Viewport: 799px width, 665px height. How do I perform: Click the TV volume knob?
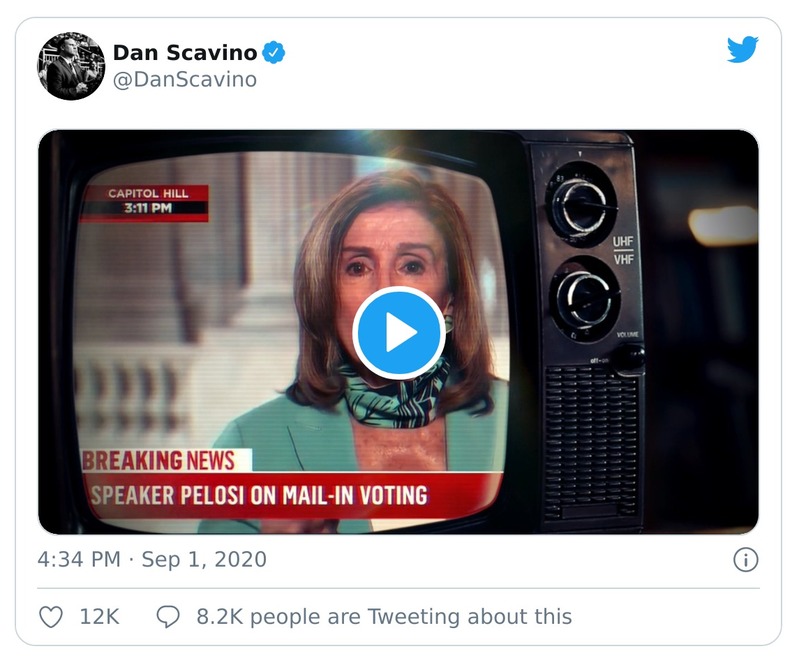(x=629, y=358)
